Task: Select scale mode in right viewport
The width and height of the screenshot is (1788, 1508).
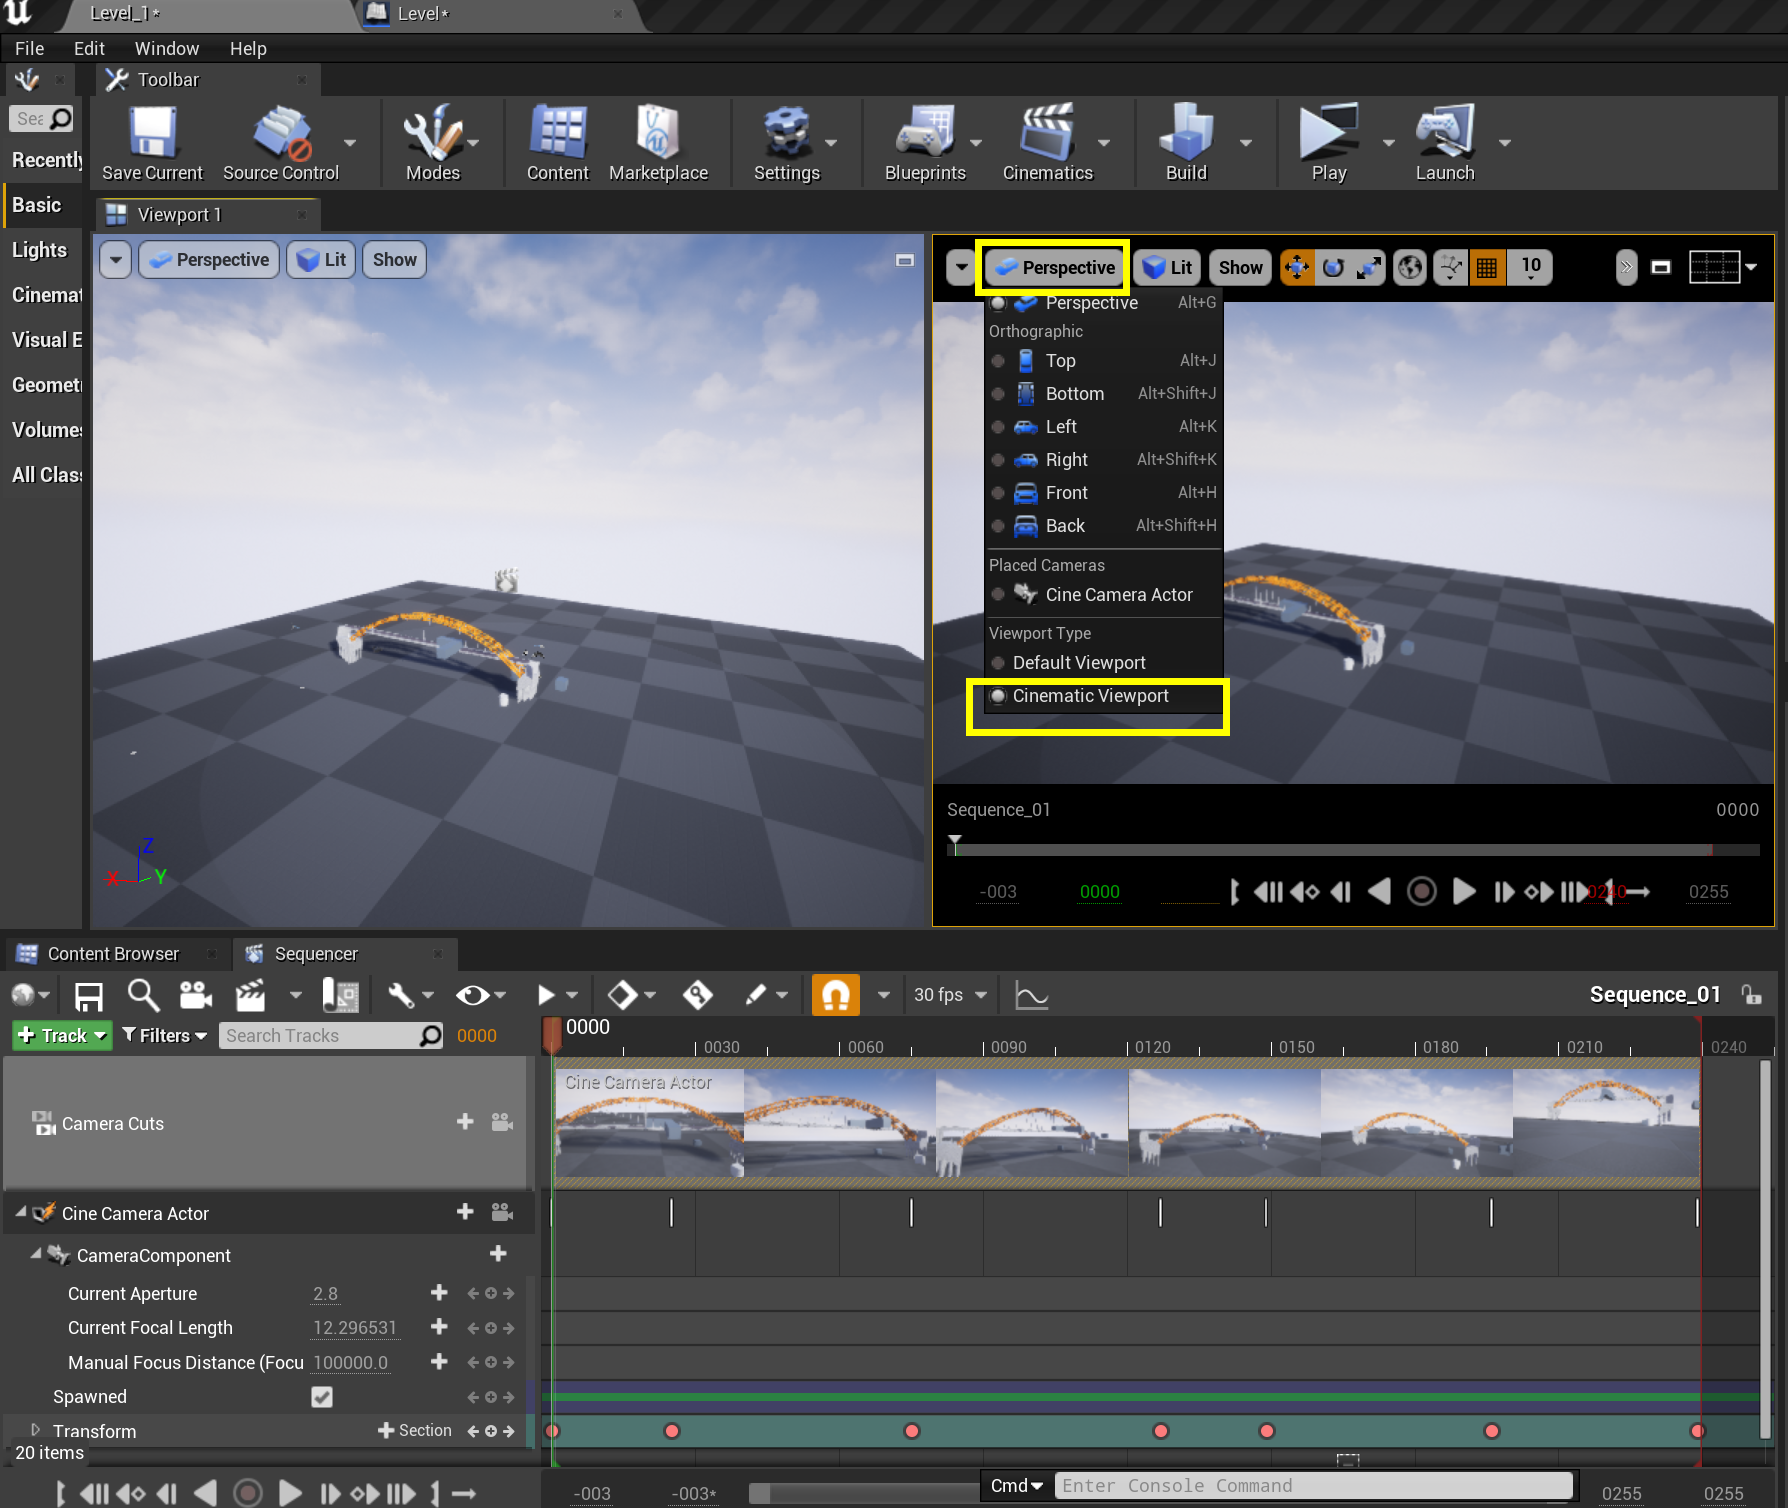Action: tap(1368, 267)
